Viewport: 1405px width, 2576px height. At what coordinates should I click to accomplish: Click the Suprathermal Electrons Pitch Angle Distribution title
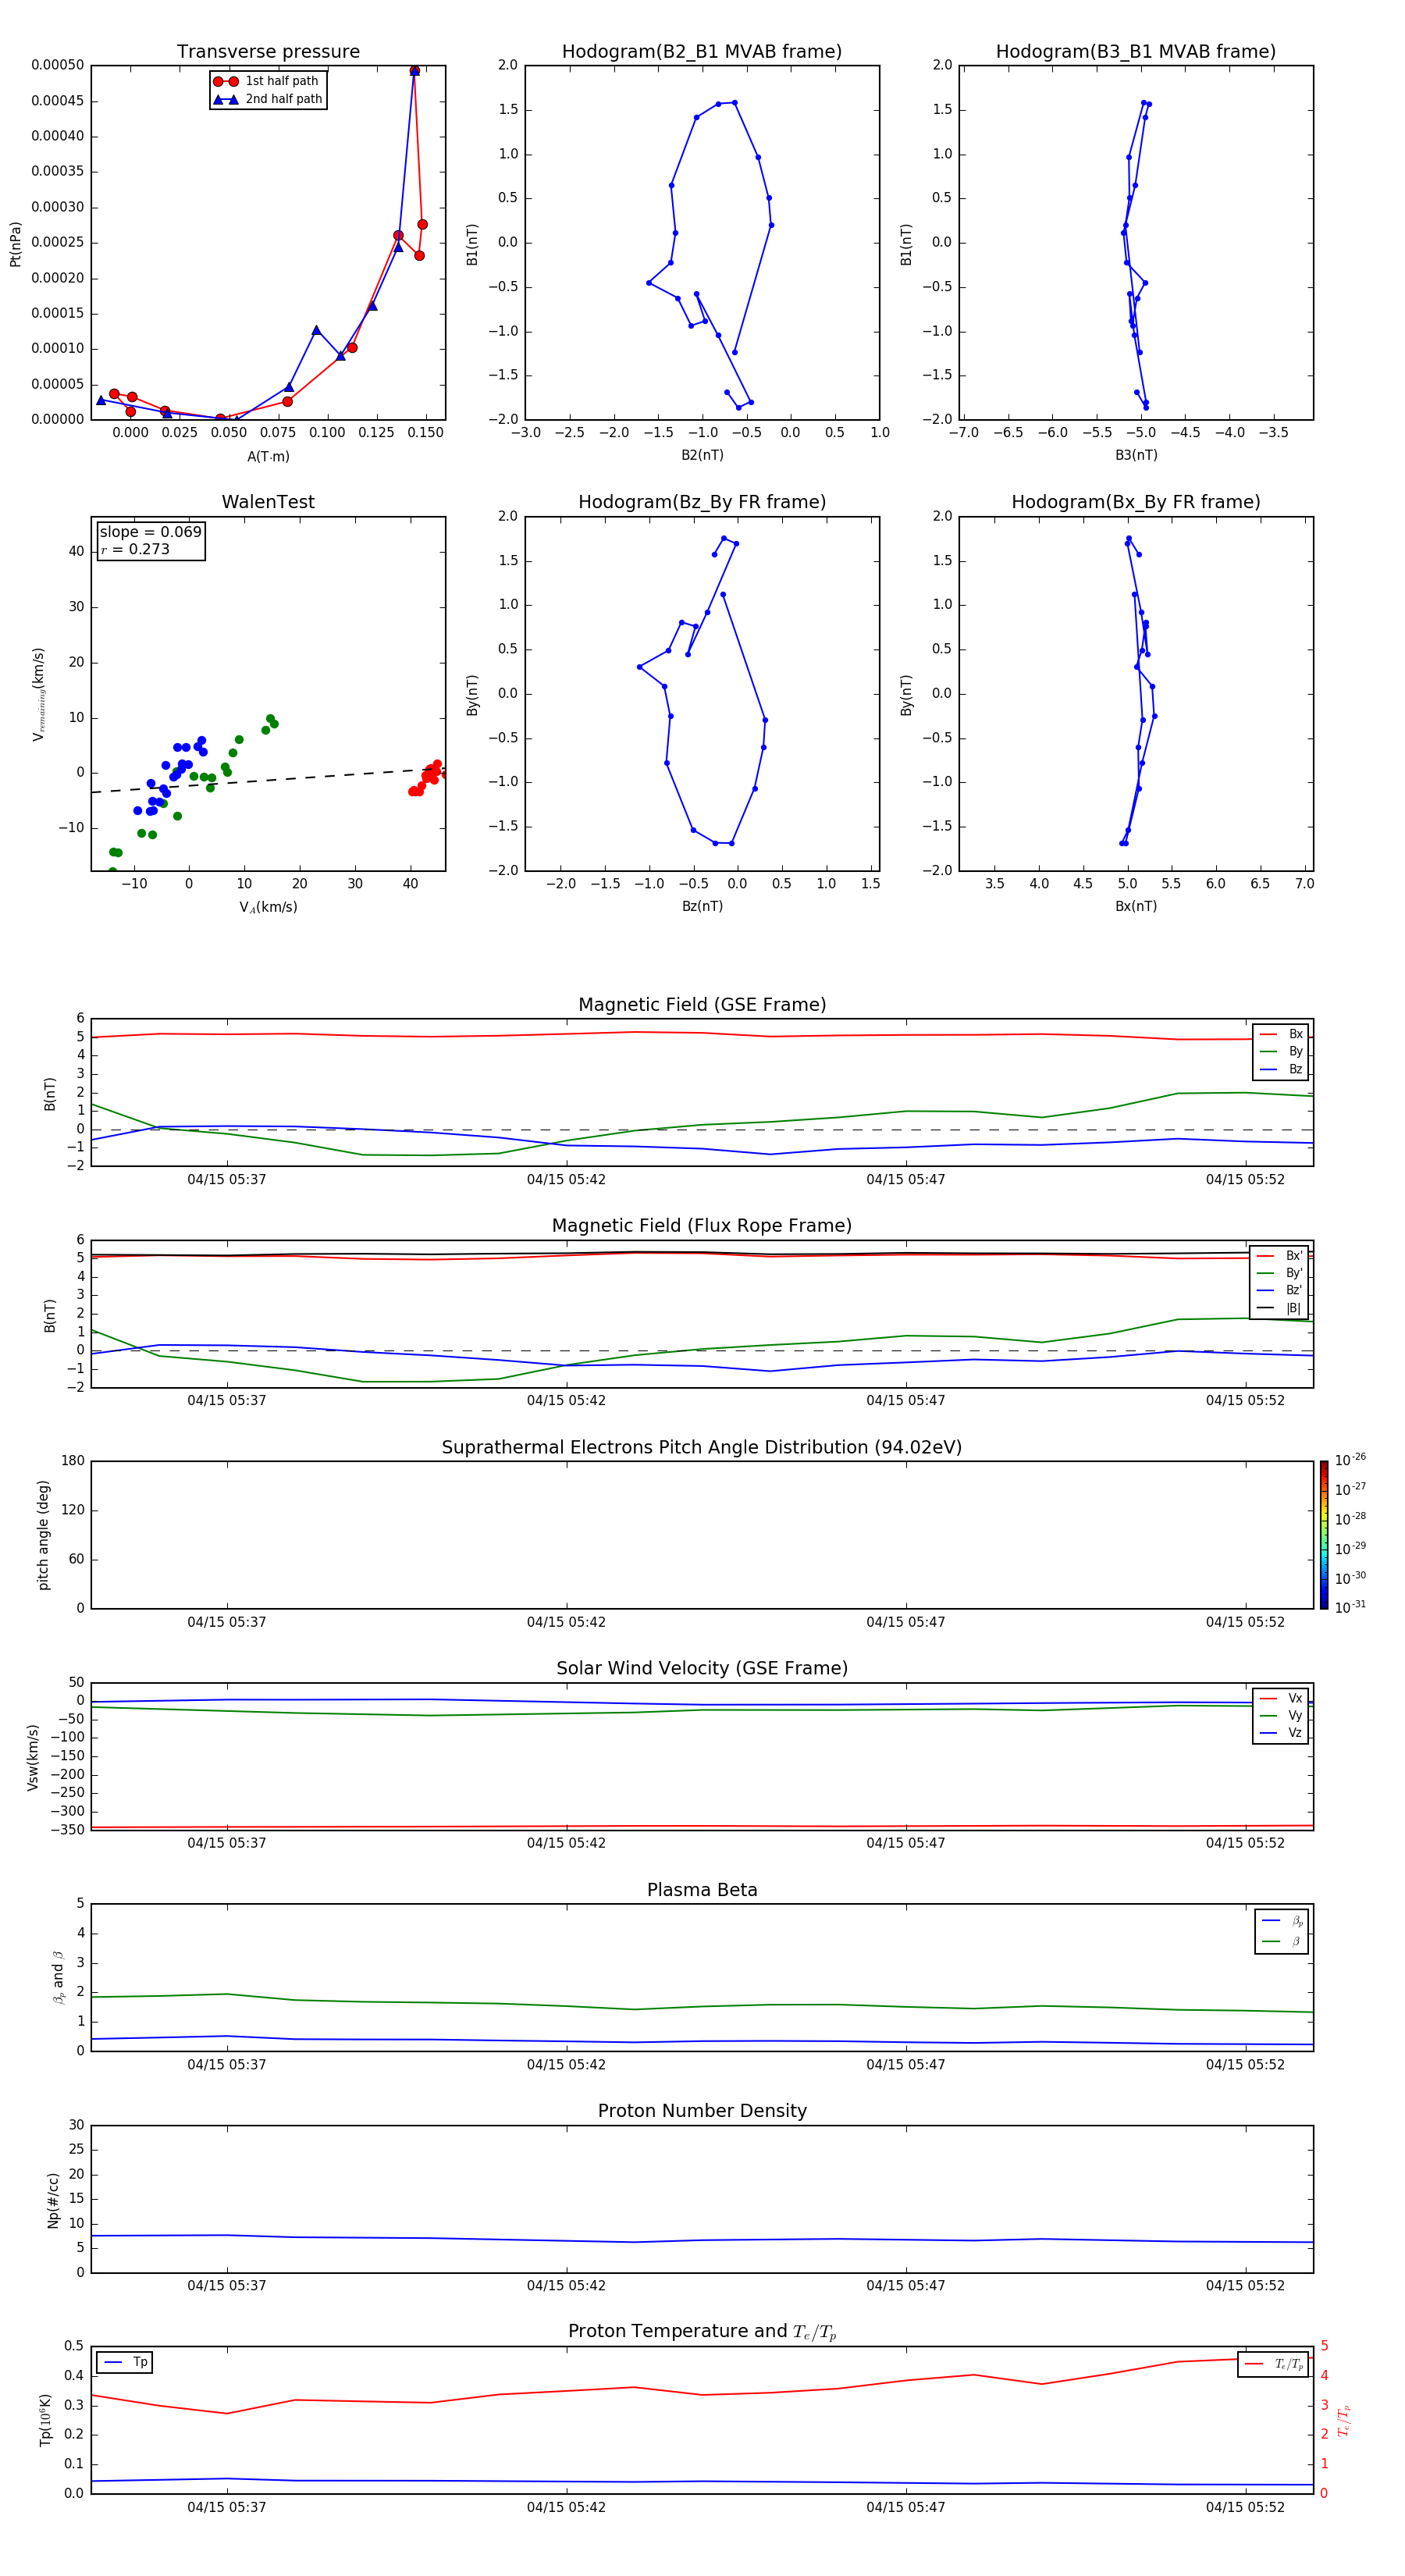(702, 1447)
